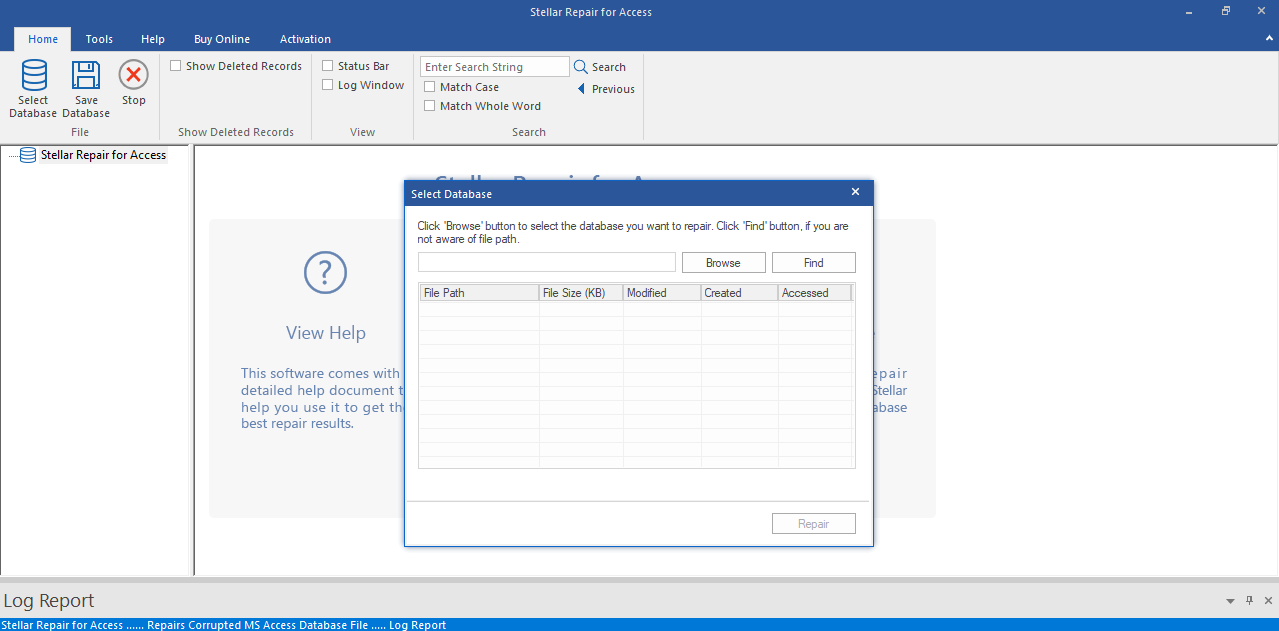Click the blue log status line text
The width and height of the screenshot is (1279, 631).
[x=224, y=625]
